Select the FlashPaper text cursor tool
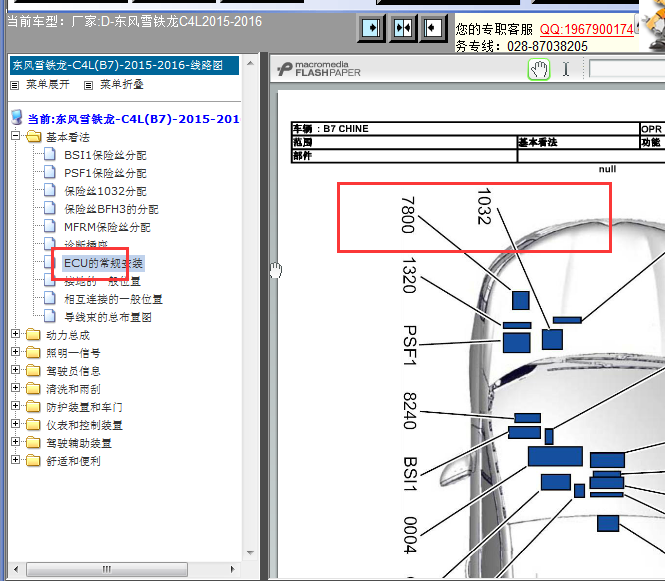665x581 pixels. tap(566, 69)
